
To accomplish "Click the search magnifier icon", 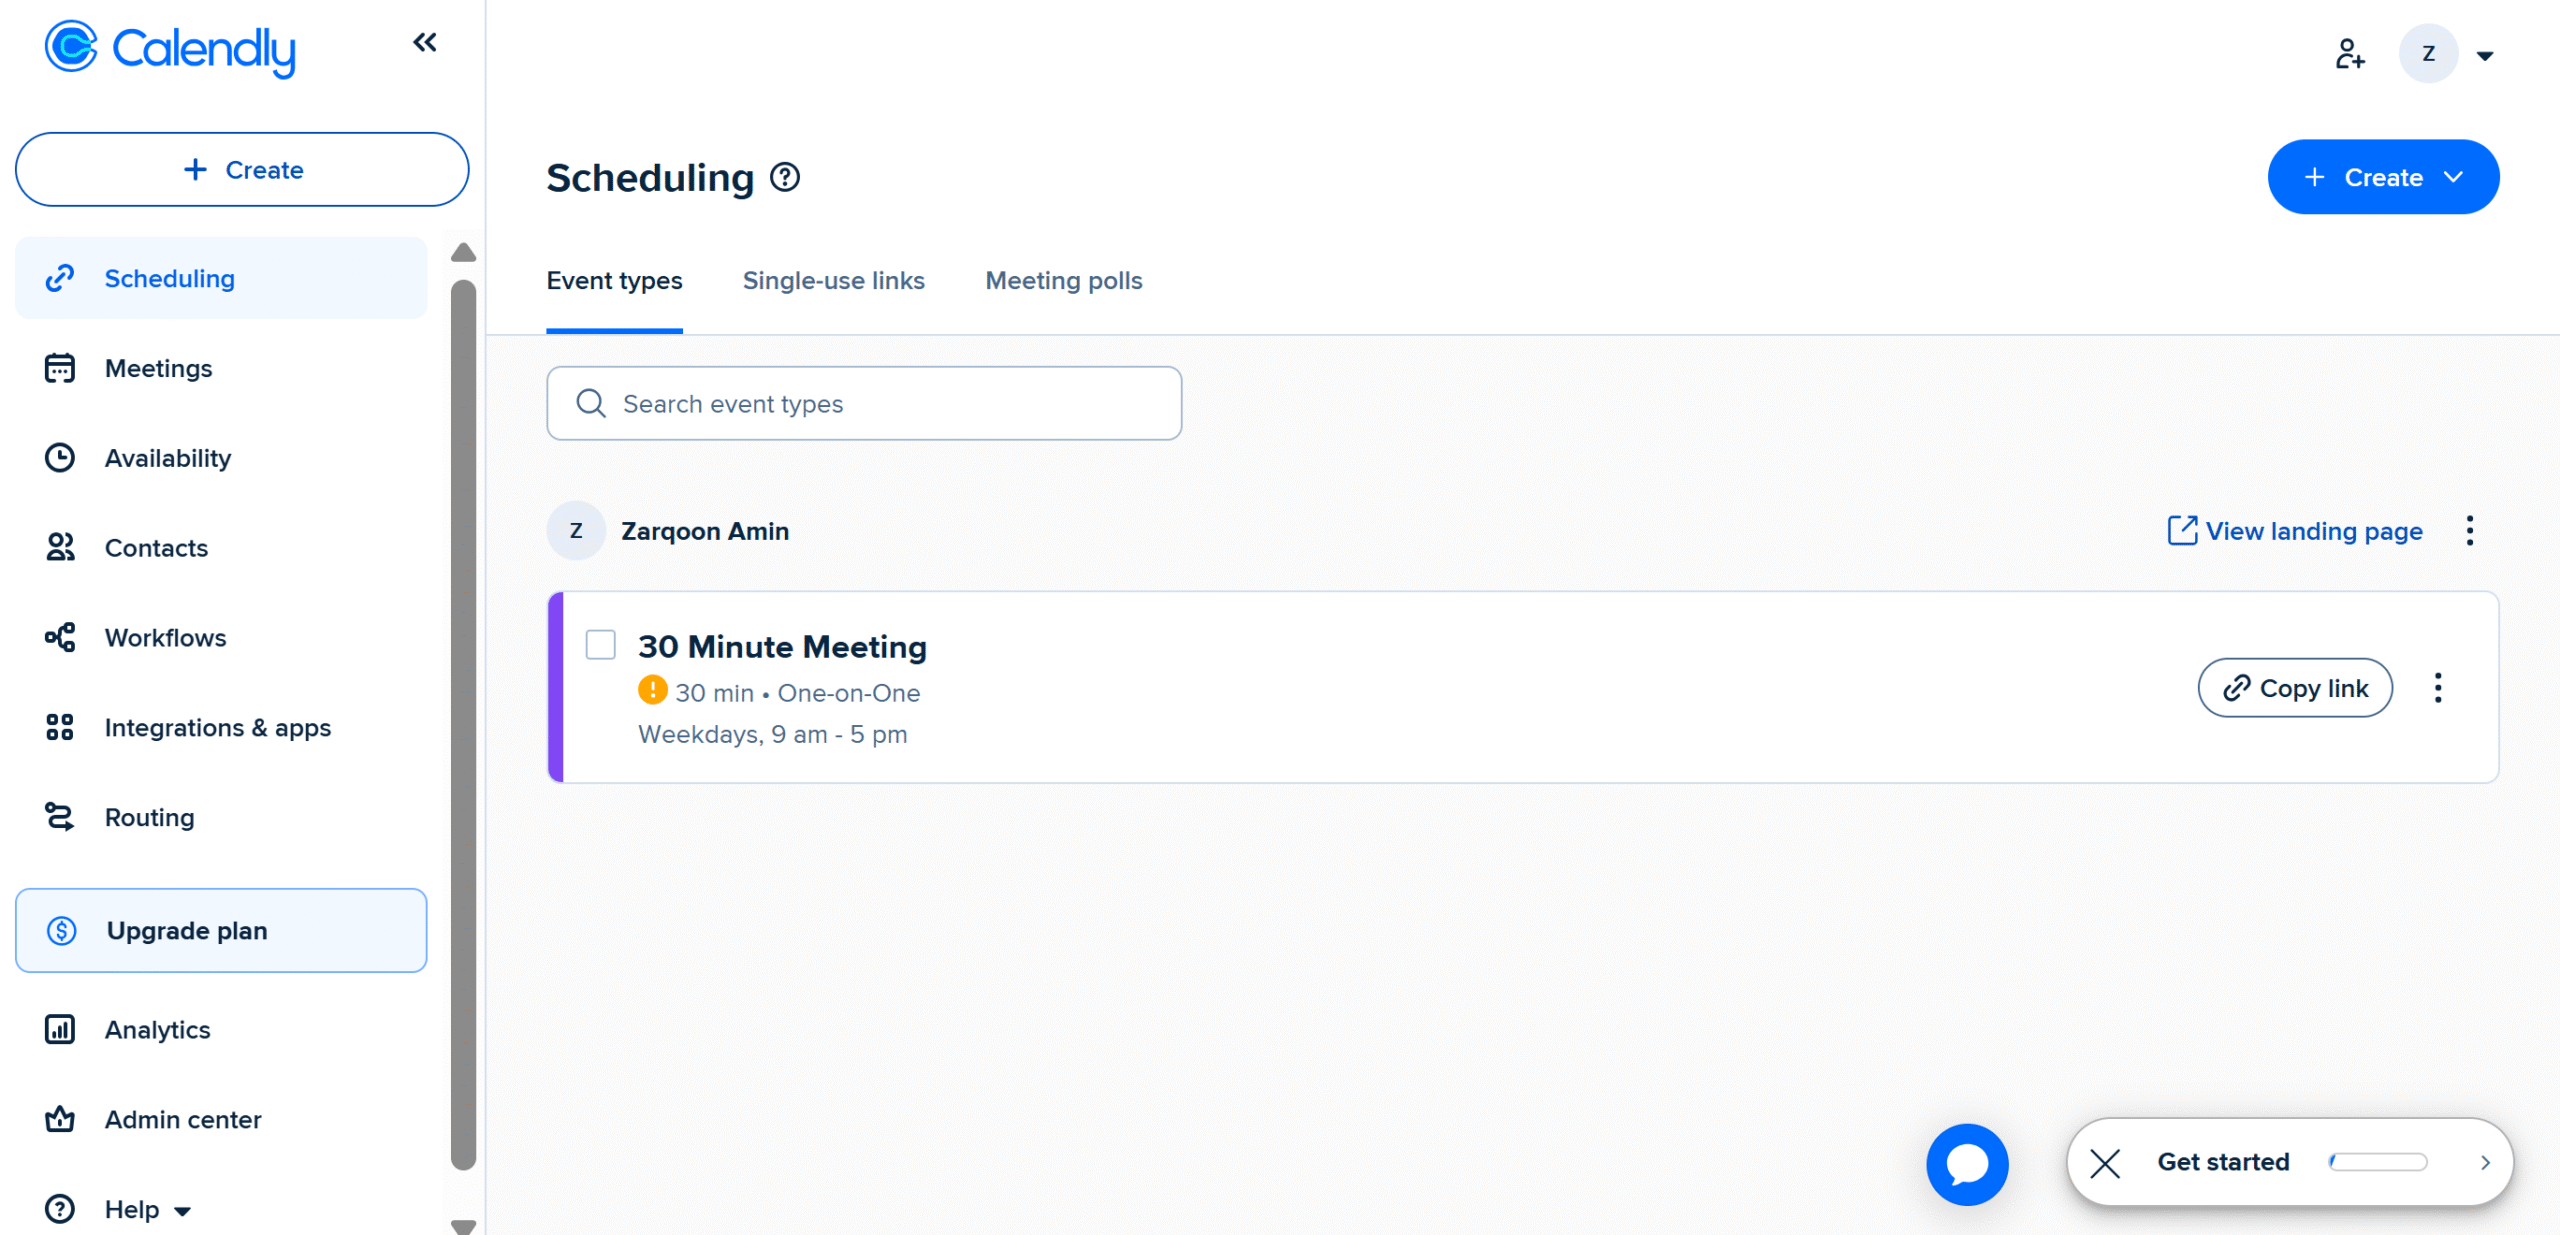I will (x=591, y=403).
